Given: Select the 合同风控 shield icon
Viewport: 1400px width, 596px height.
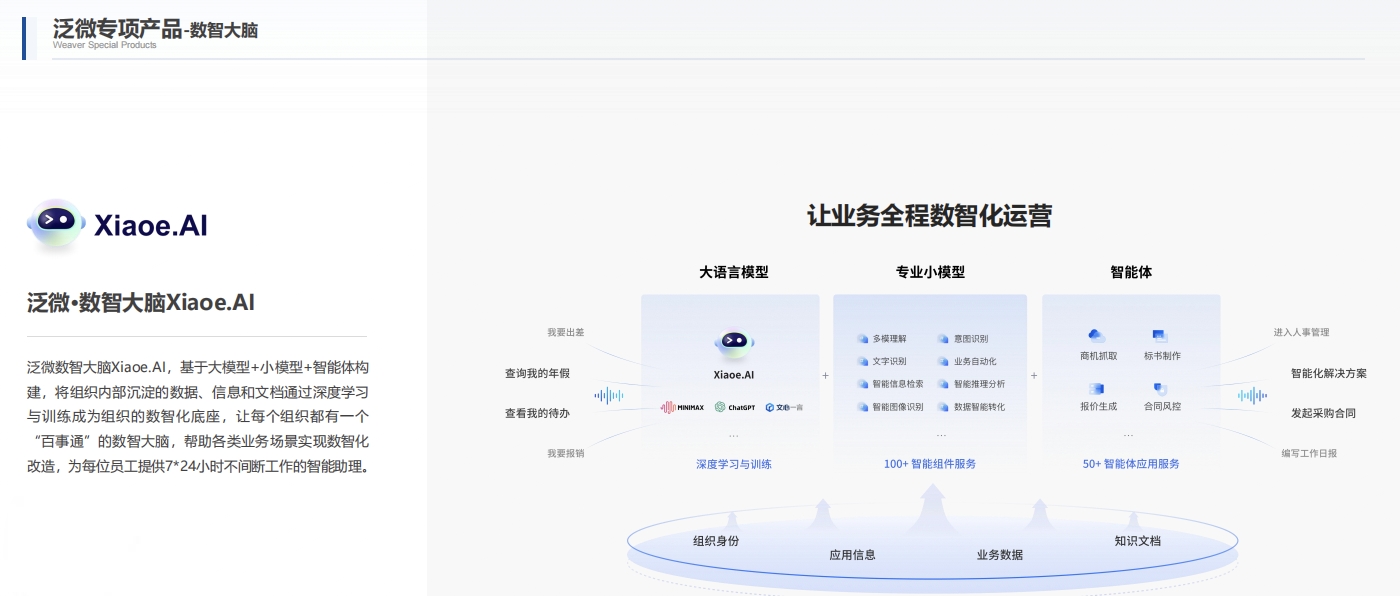Looking at the screenshot, I should coord(1160,390).
